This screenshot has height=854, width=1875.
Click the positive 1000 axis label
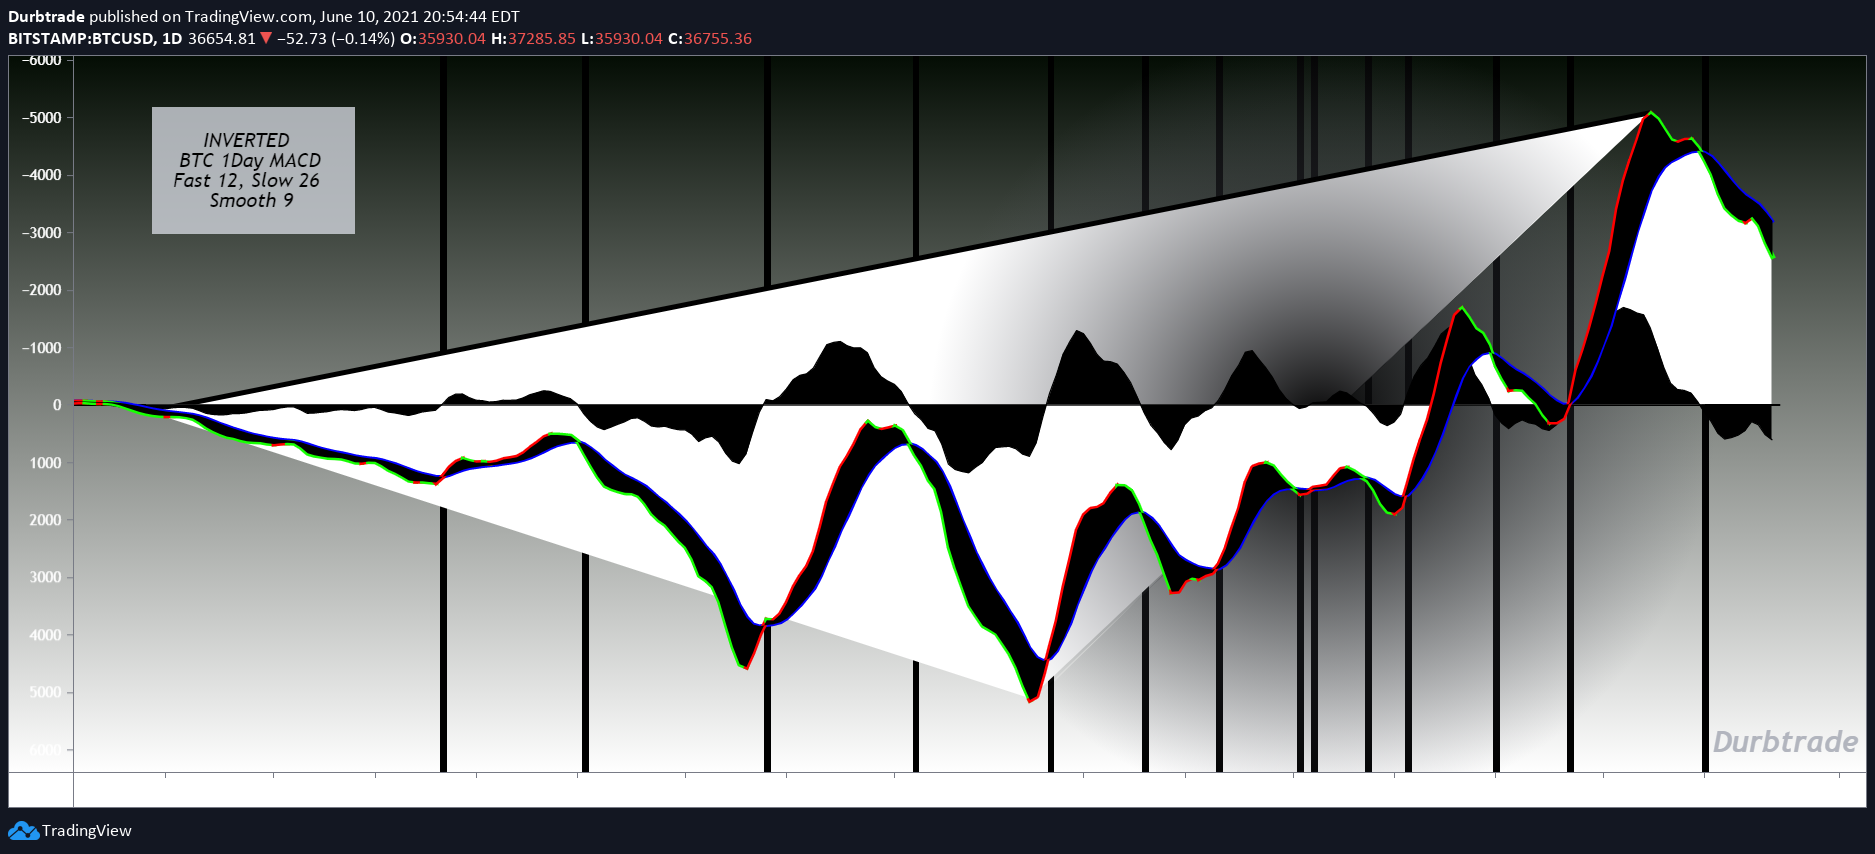pos(45,463)
